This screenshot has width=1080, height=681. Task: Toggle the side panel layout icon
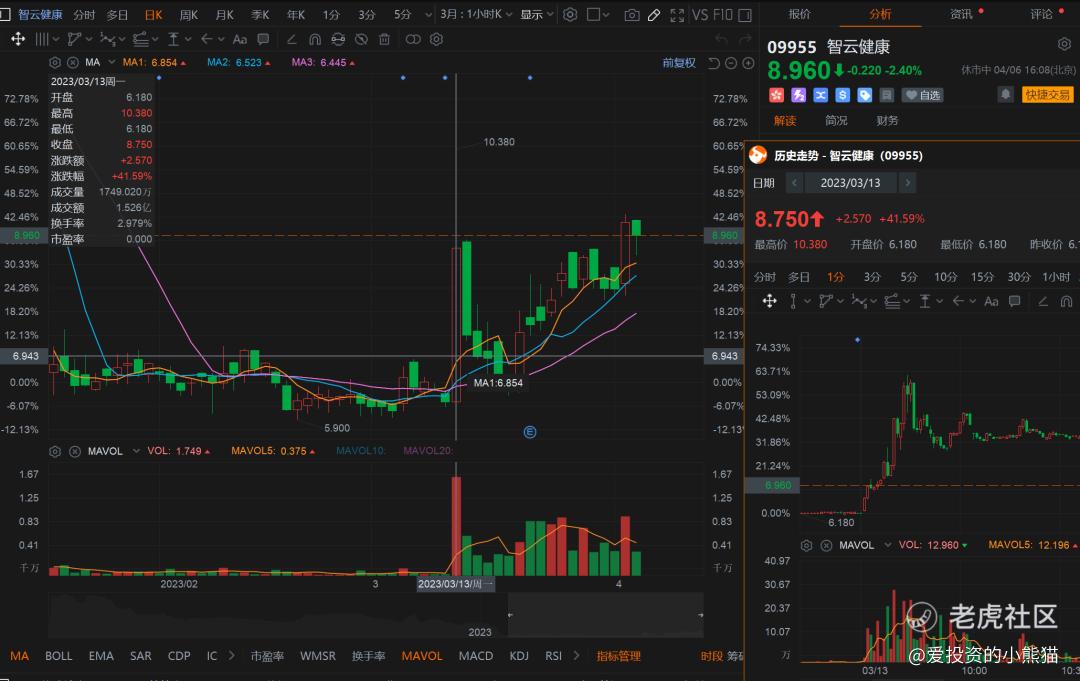(745, 14)
